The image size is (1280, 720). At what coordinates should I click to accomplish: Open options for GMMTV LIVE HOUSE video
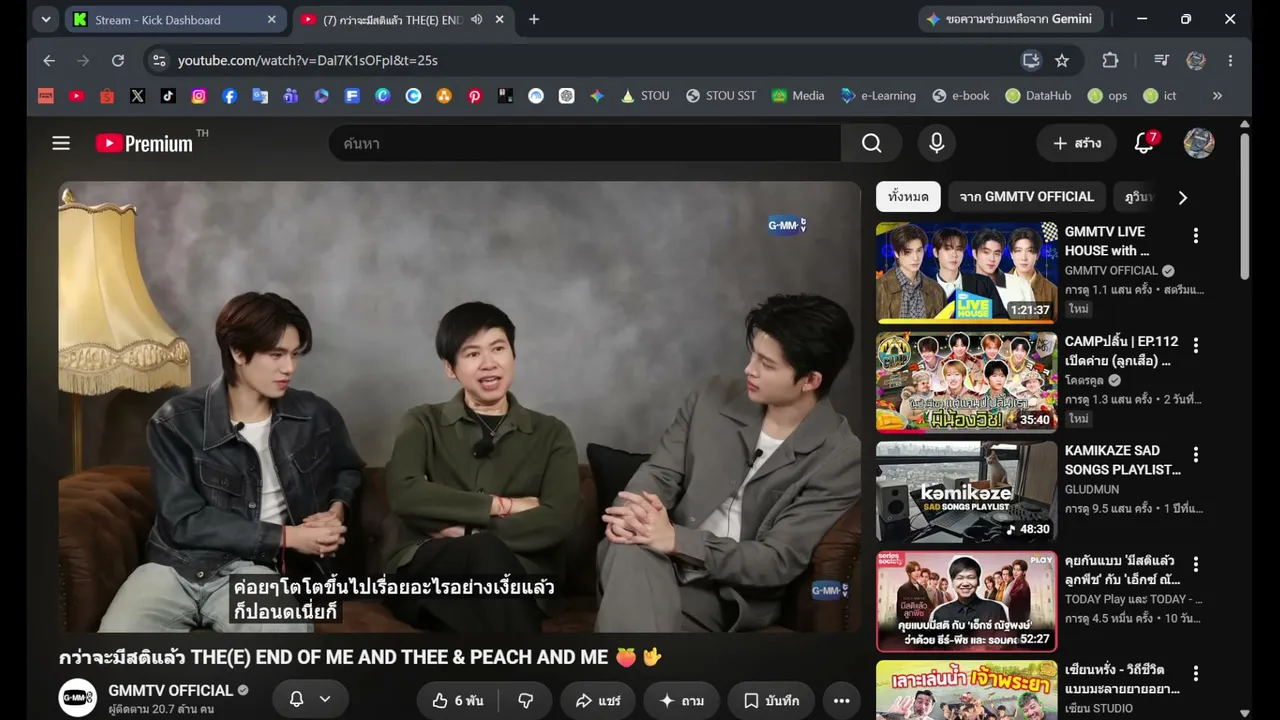pos(1195,236)
